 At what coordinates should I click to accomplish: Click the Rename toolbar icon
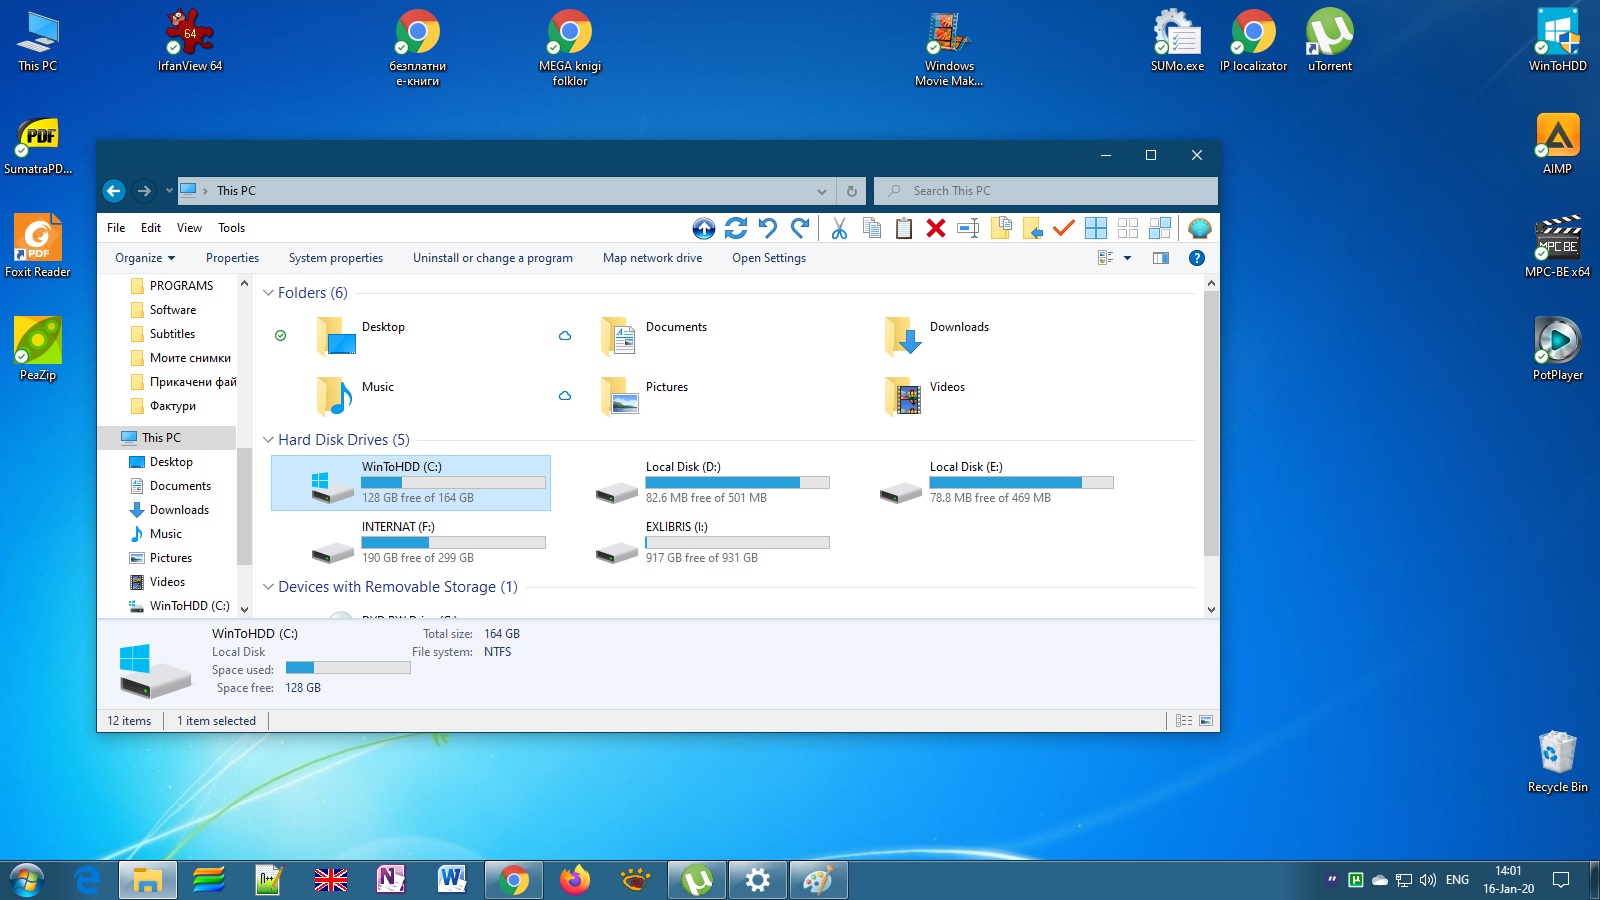click(x=968, y=228)
